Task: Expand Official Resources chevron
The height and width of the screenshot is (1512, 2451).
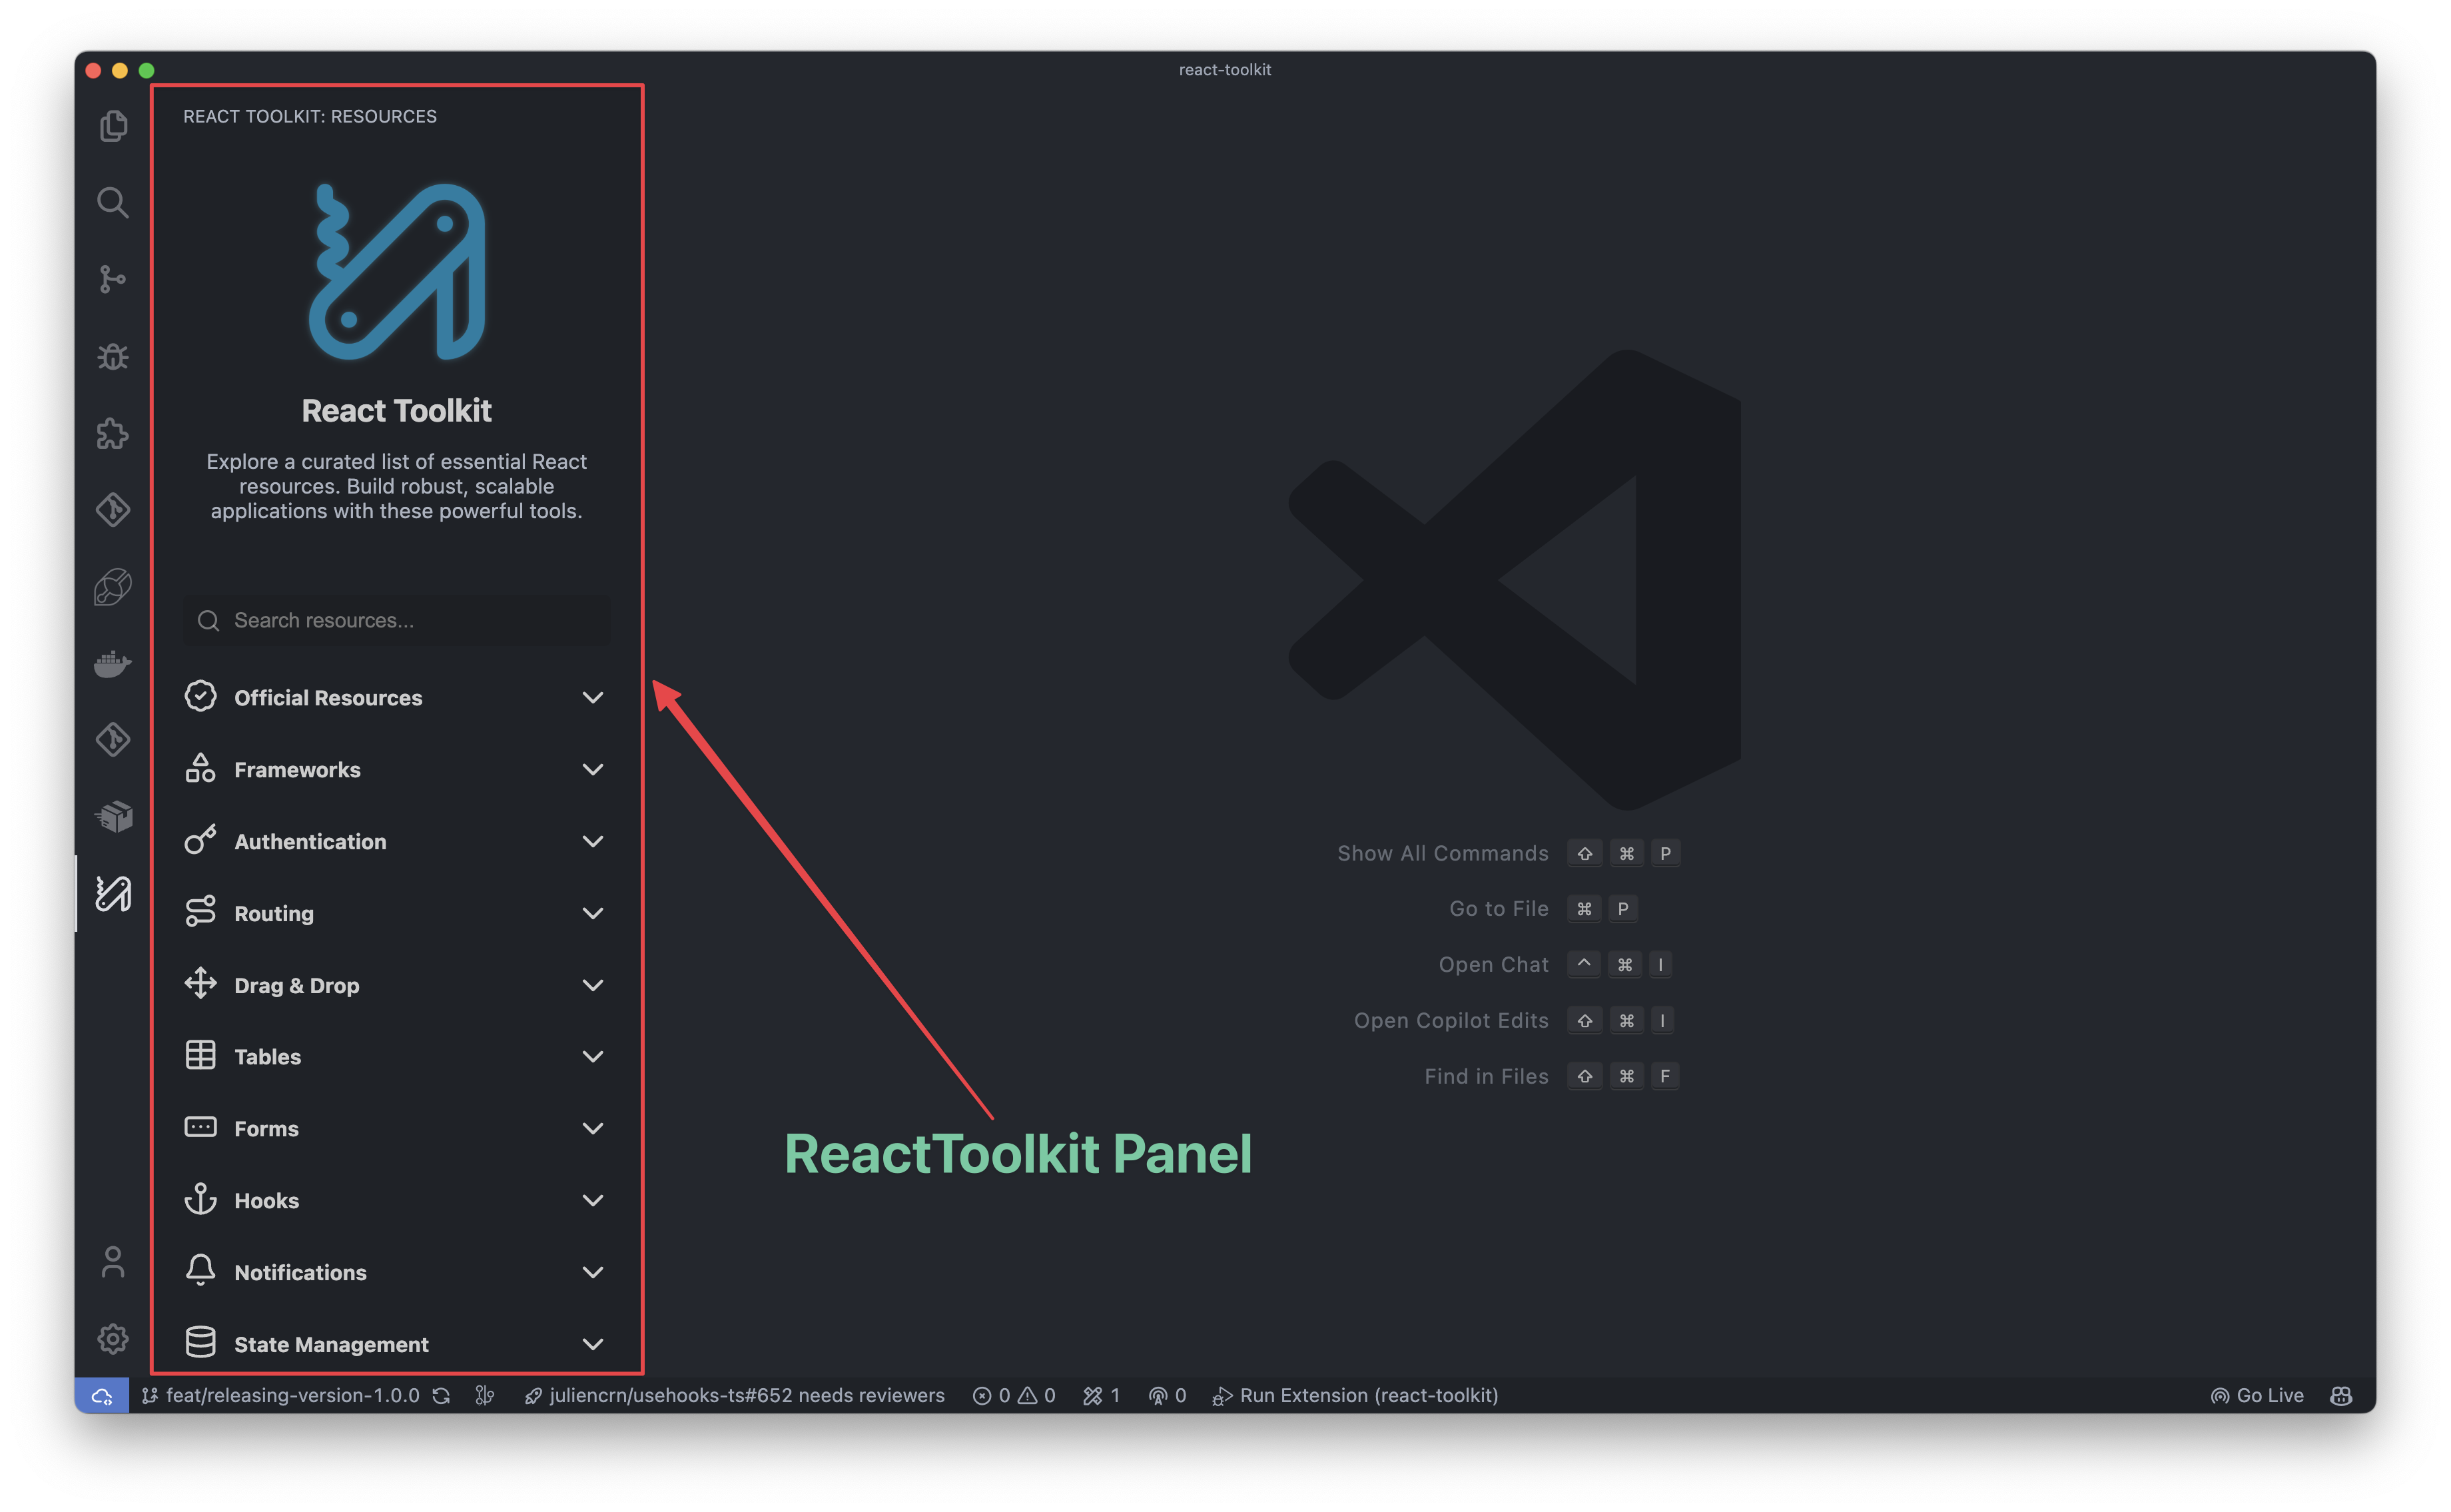Action: coord(593,698)
